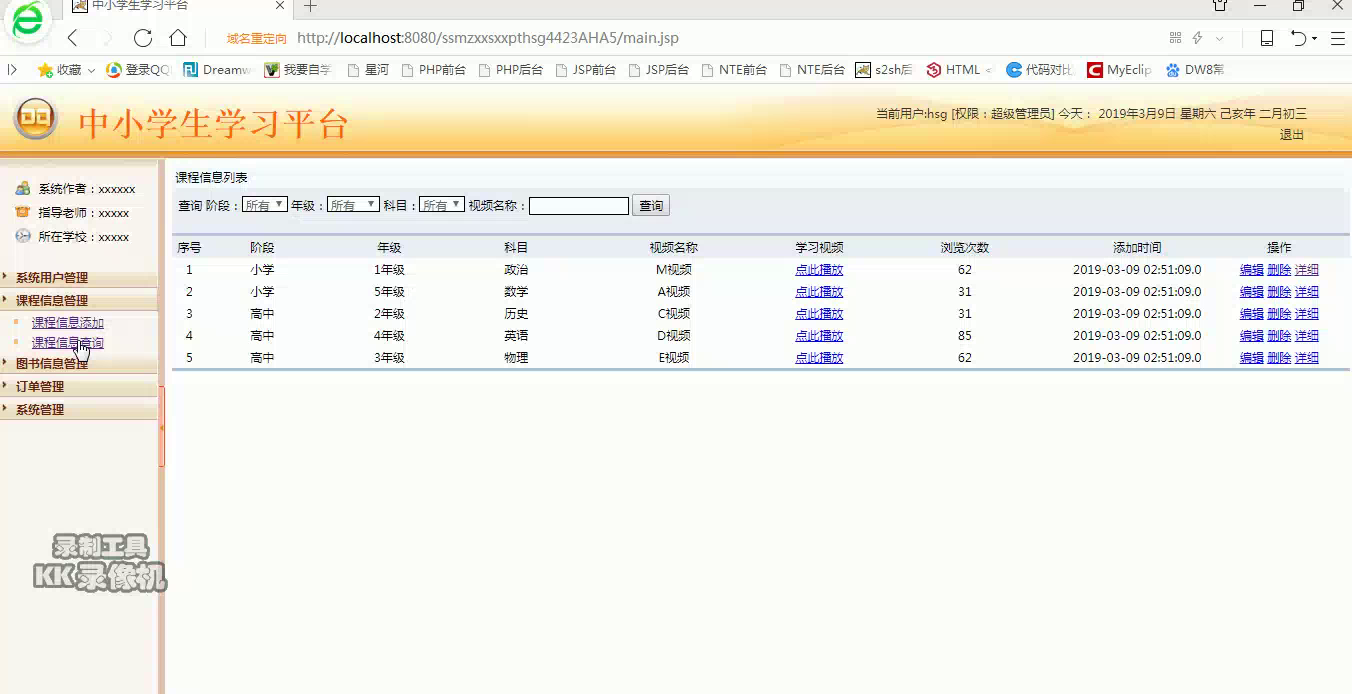View E视频 details via 详细
Viewport: 1352px width, 694px height.
tap(1306, 358)
